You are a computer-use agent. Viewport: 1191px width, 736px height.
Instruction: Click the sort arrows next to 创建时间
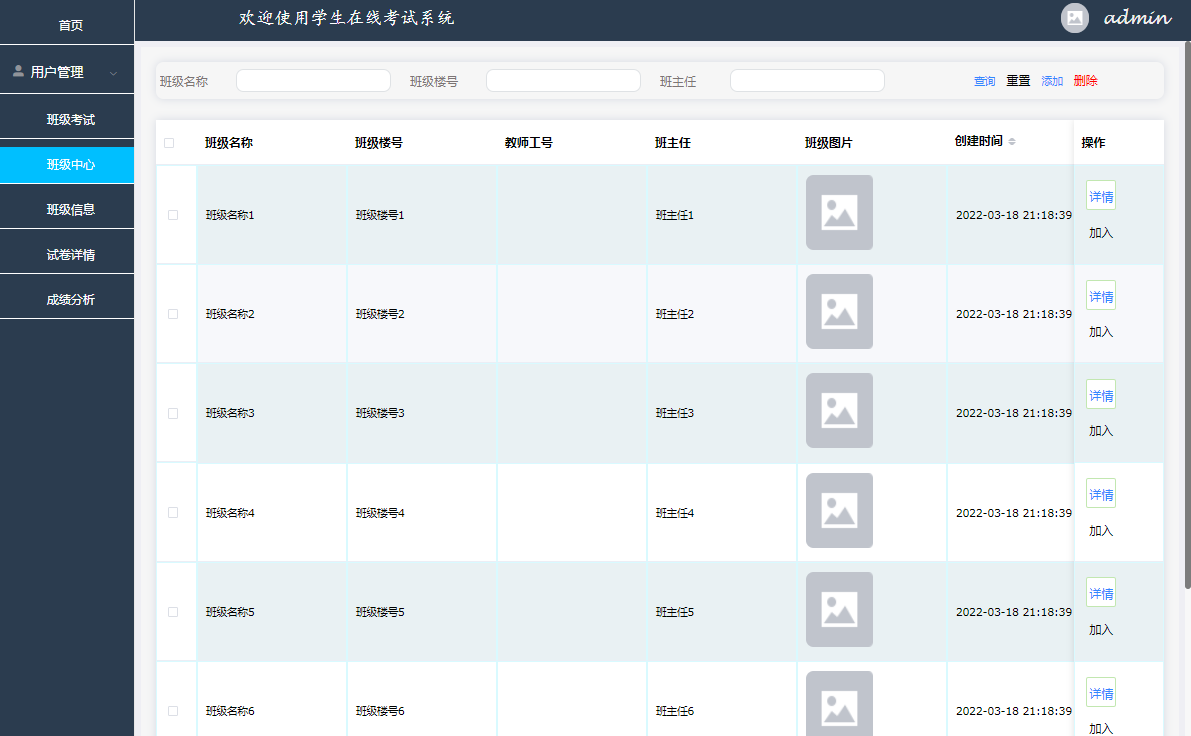coord(1012,141)
